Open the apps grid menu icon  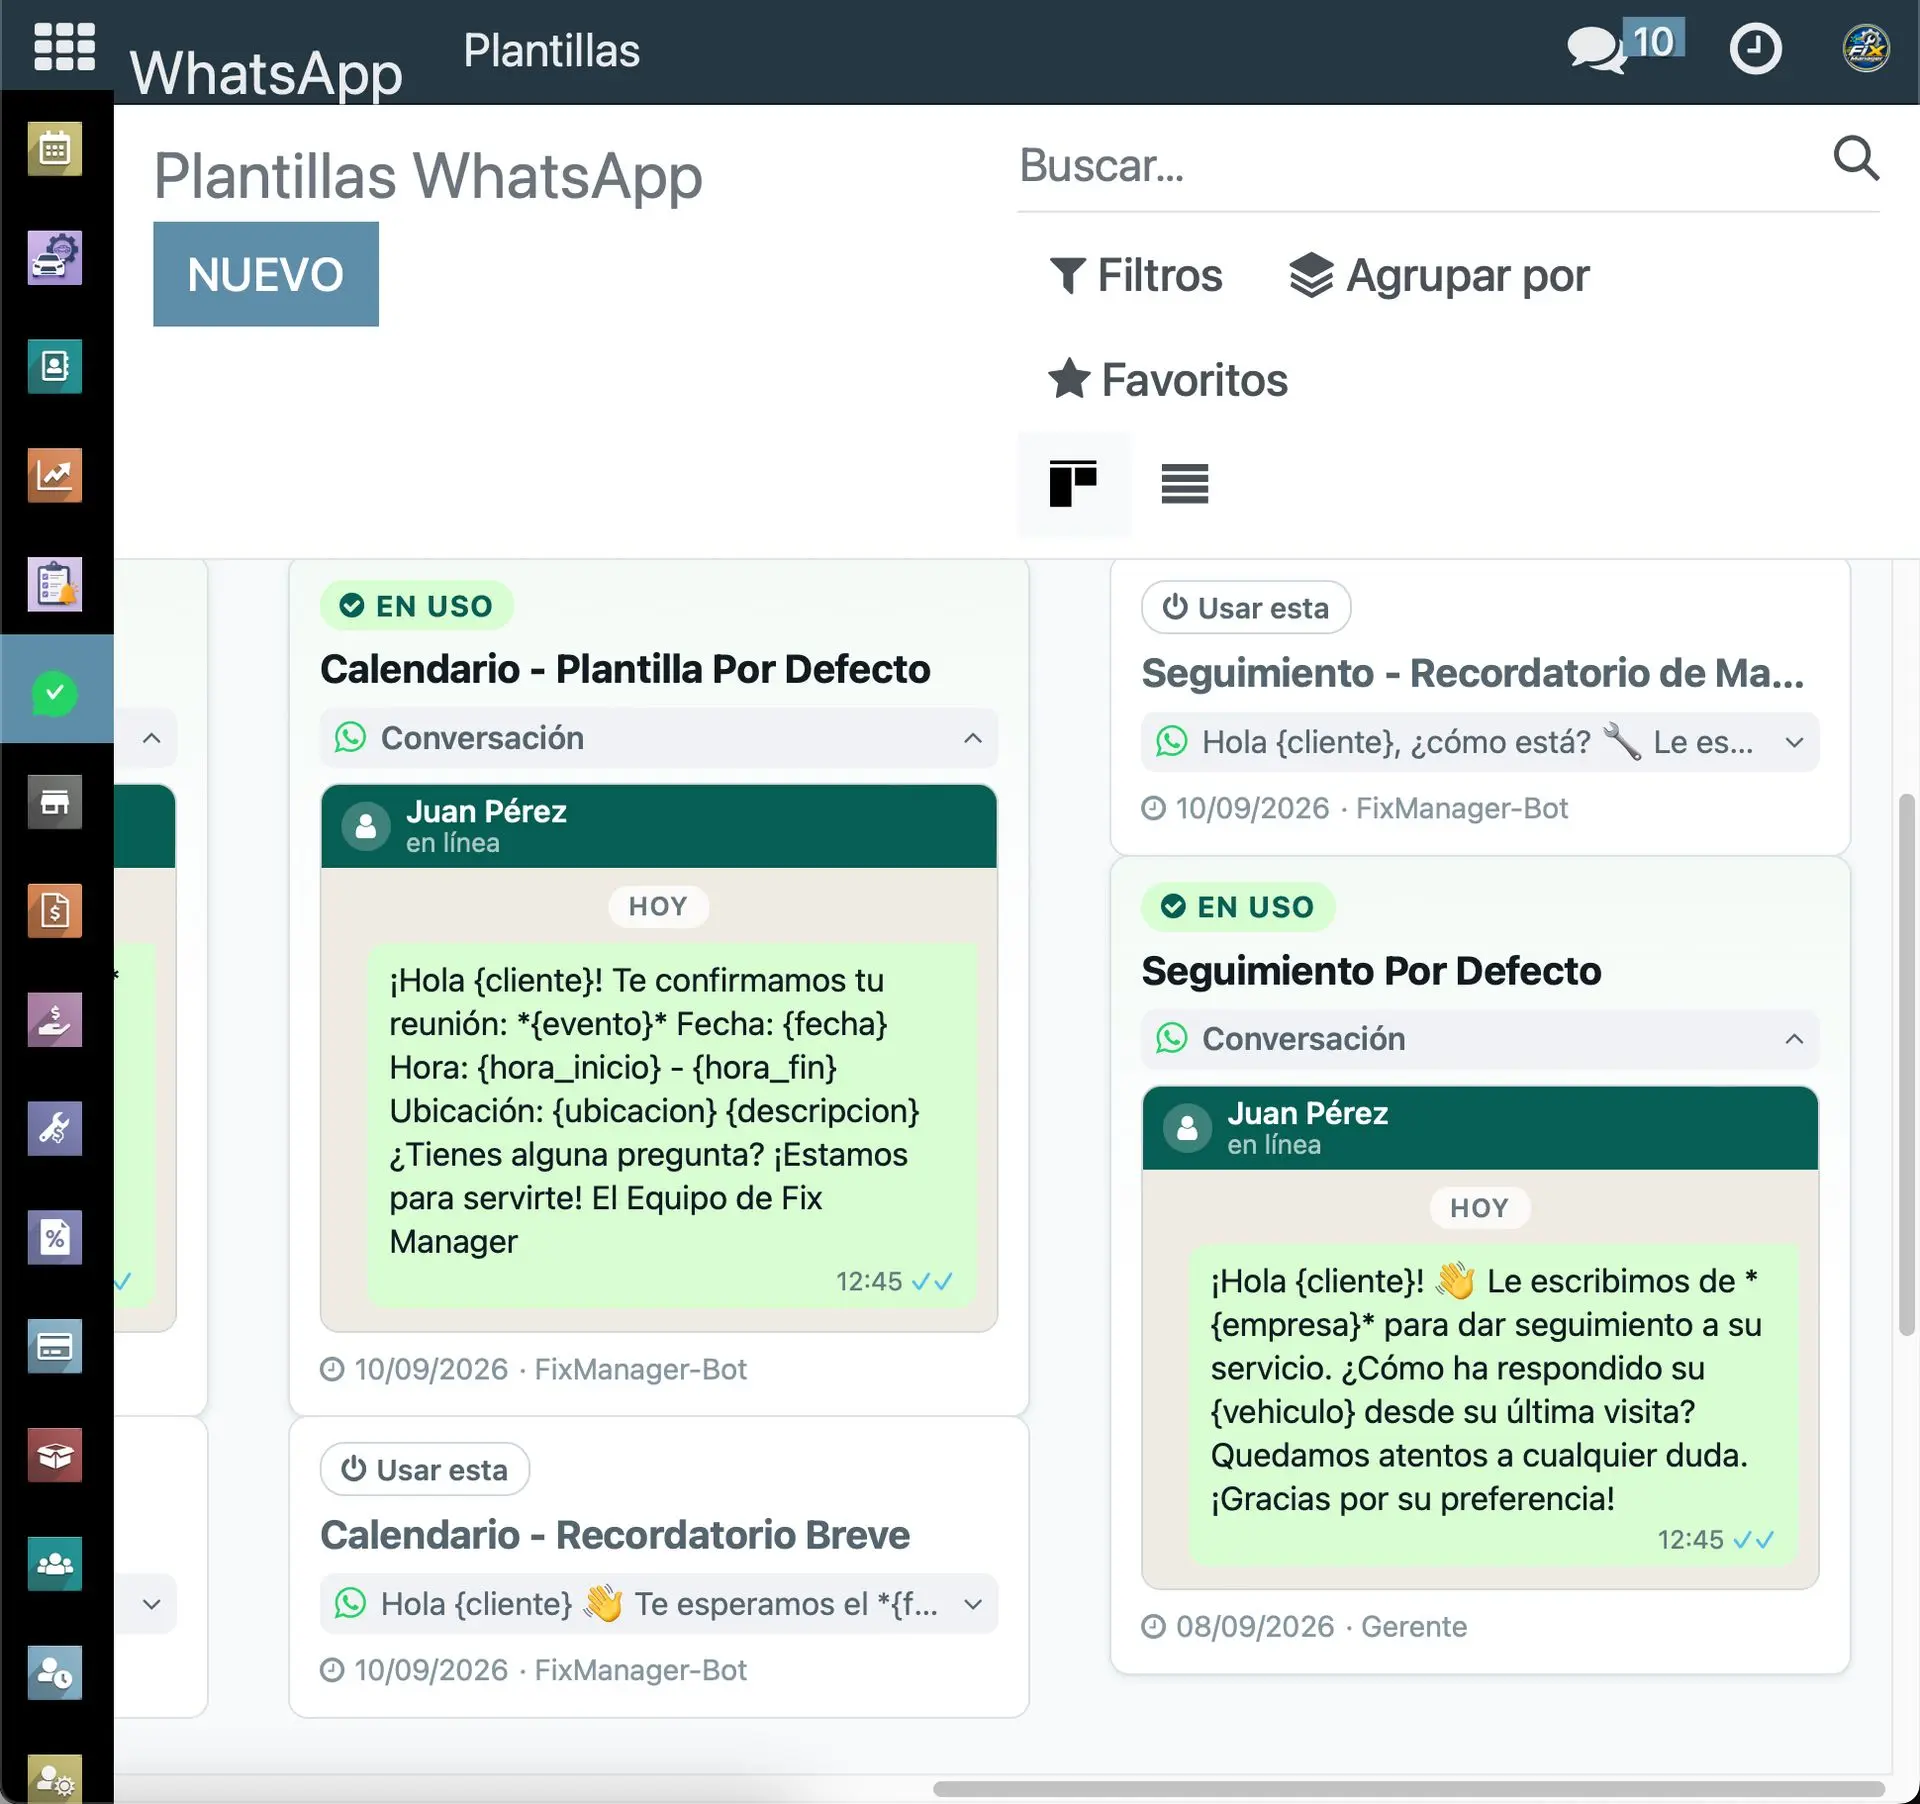(64, 47)
